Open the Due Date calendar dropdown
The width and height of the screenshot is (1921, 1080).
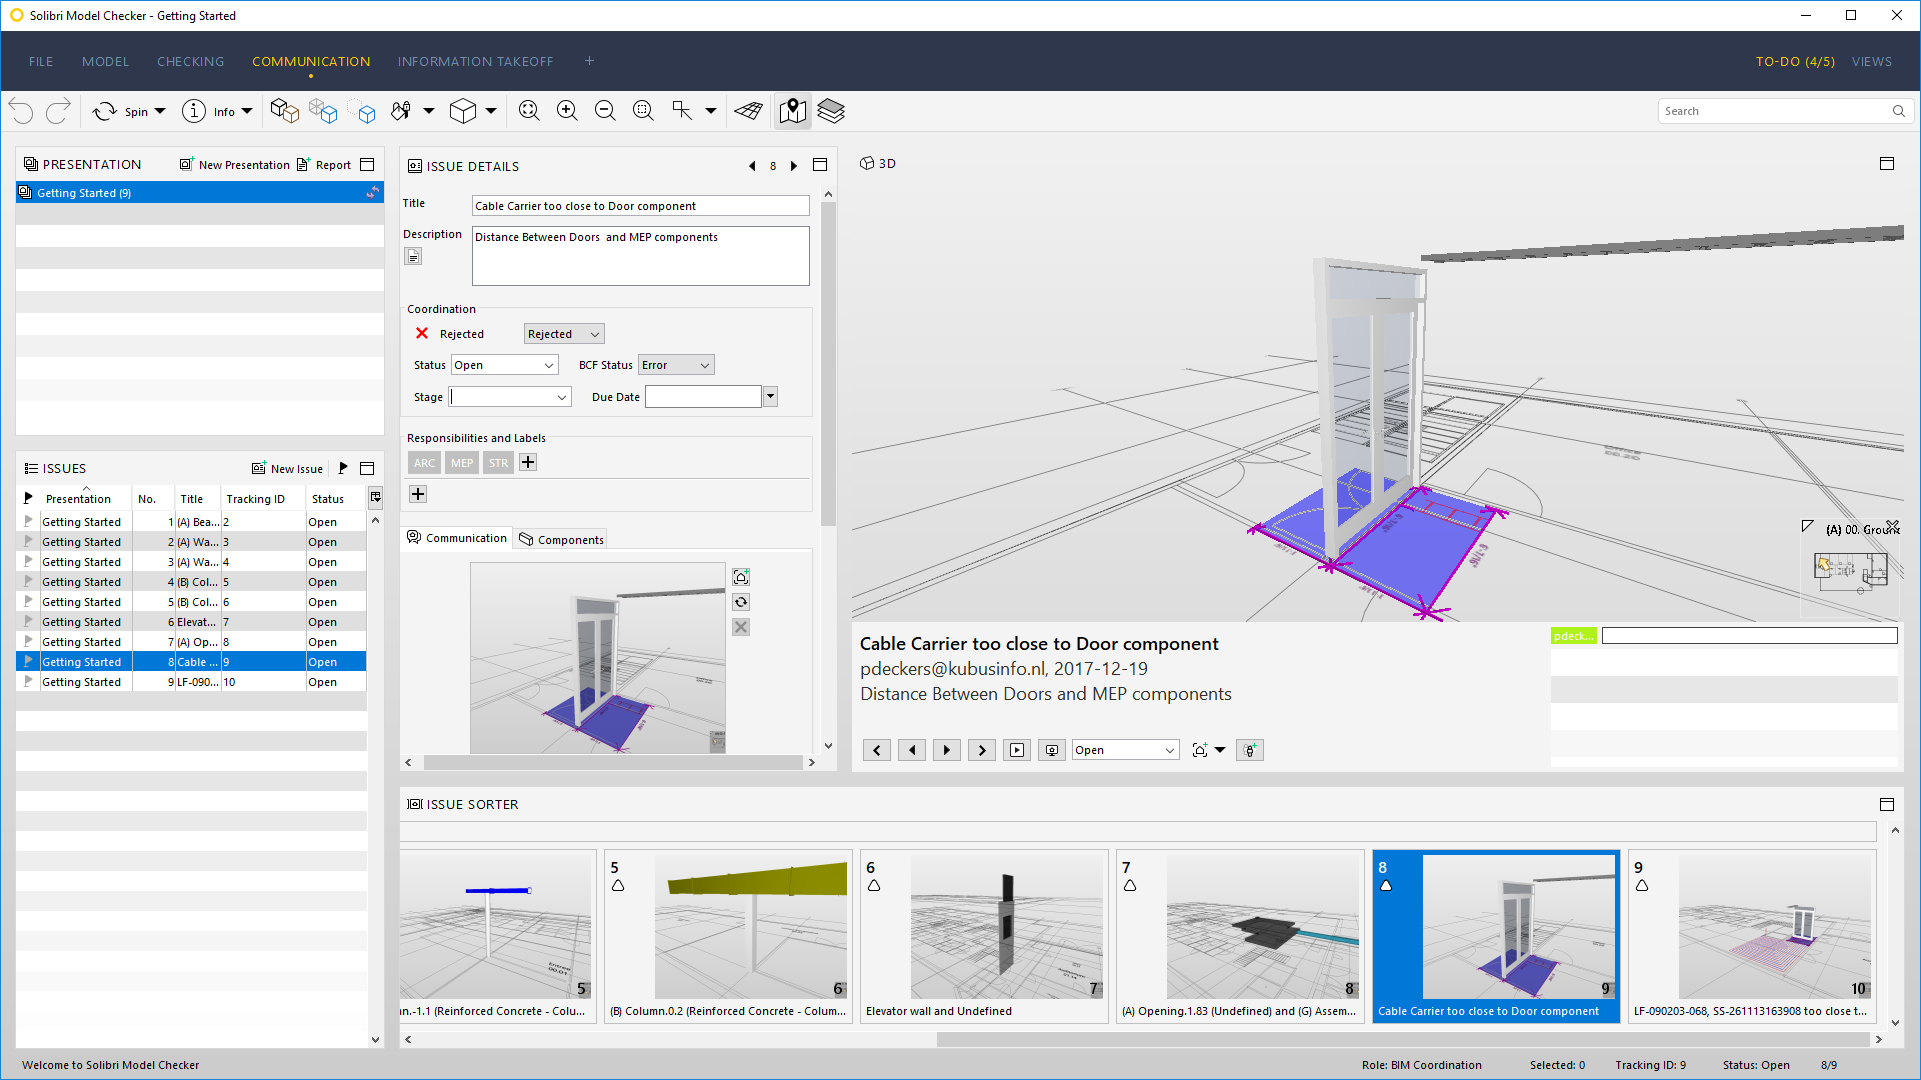coord(770,397)
